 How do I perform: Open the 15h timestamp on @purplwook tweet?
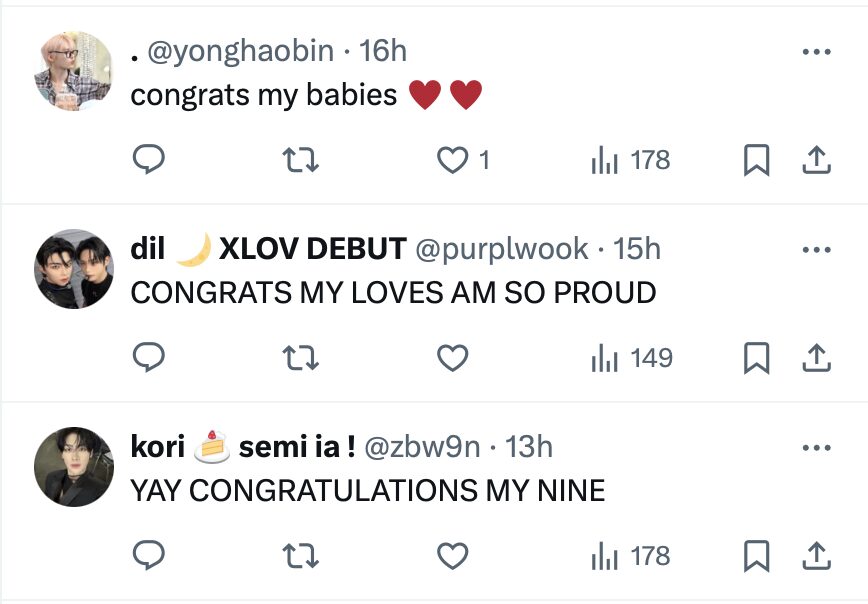click(x=637, y=249)
